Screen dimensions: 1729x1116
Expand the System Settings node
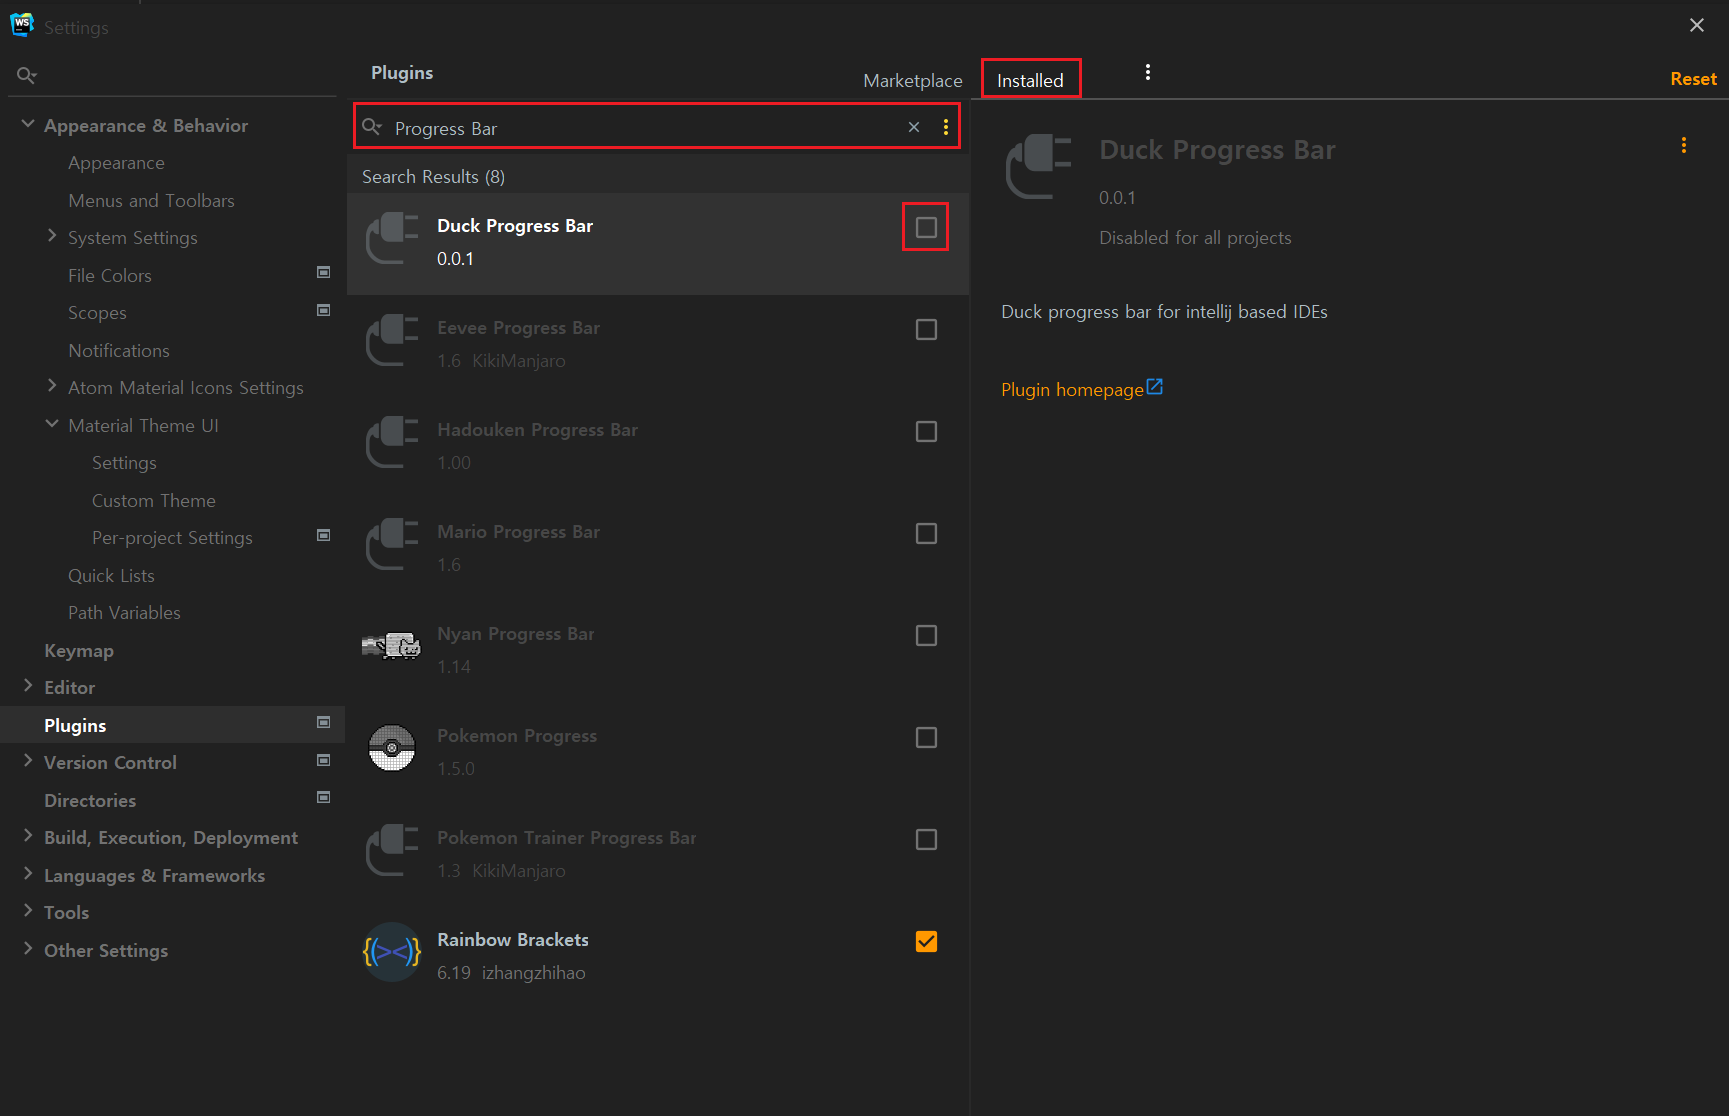pyautogui.click(x=52, y=236)
